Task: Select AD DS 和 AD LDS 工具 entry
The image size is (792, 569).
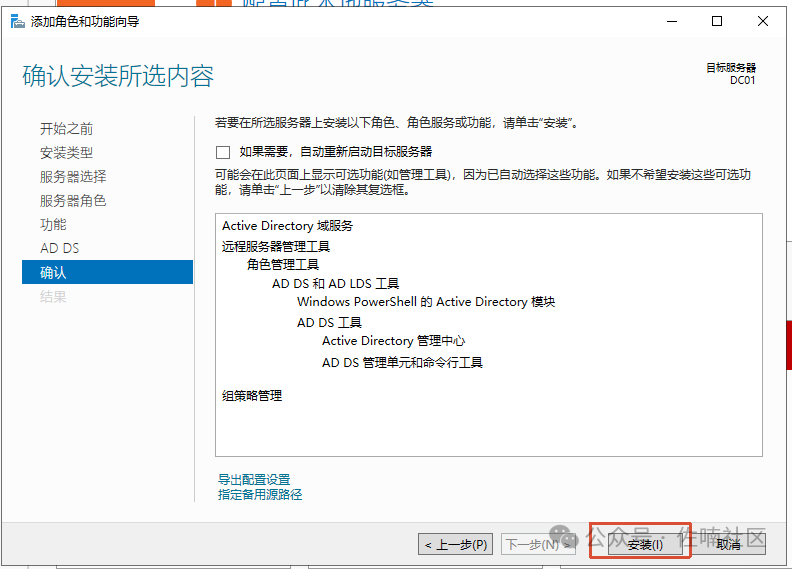Action: 335,284
